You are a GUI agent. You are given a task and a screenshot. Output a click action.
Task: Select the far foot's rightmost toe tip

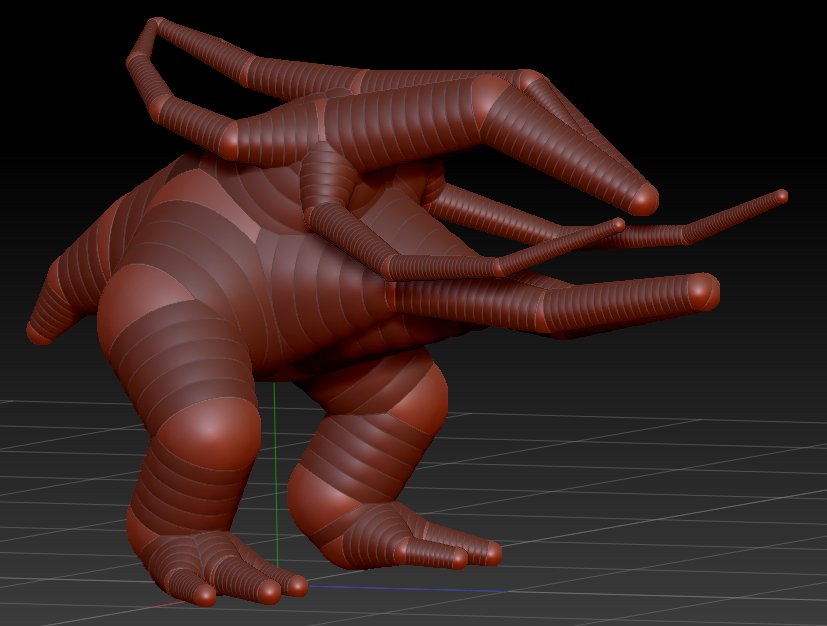[x=492, y=553]
